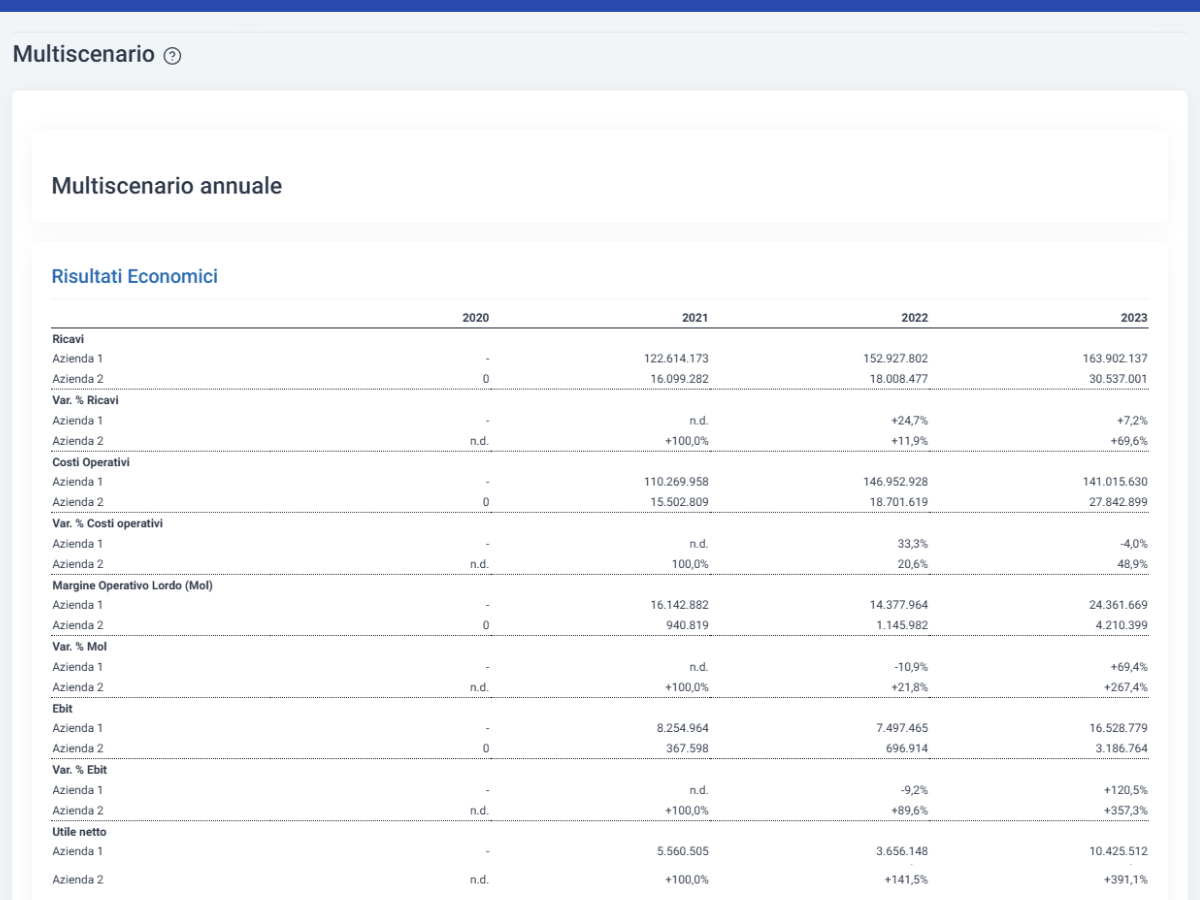
Task: Click the 20,6% cost variation cell
Action: point(912,564)
